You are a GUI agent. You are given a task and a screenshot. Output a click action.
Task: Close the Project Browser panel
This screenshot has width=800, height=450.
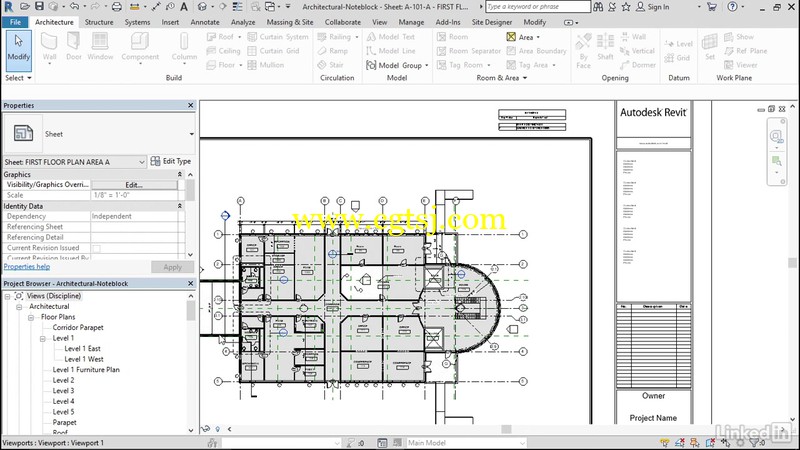[x=191, y=283]
